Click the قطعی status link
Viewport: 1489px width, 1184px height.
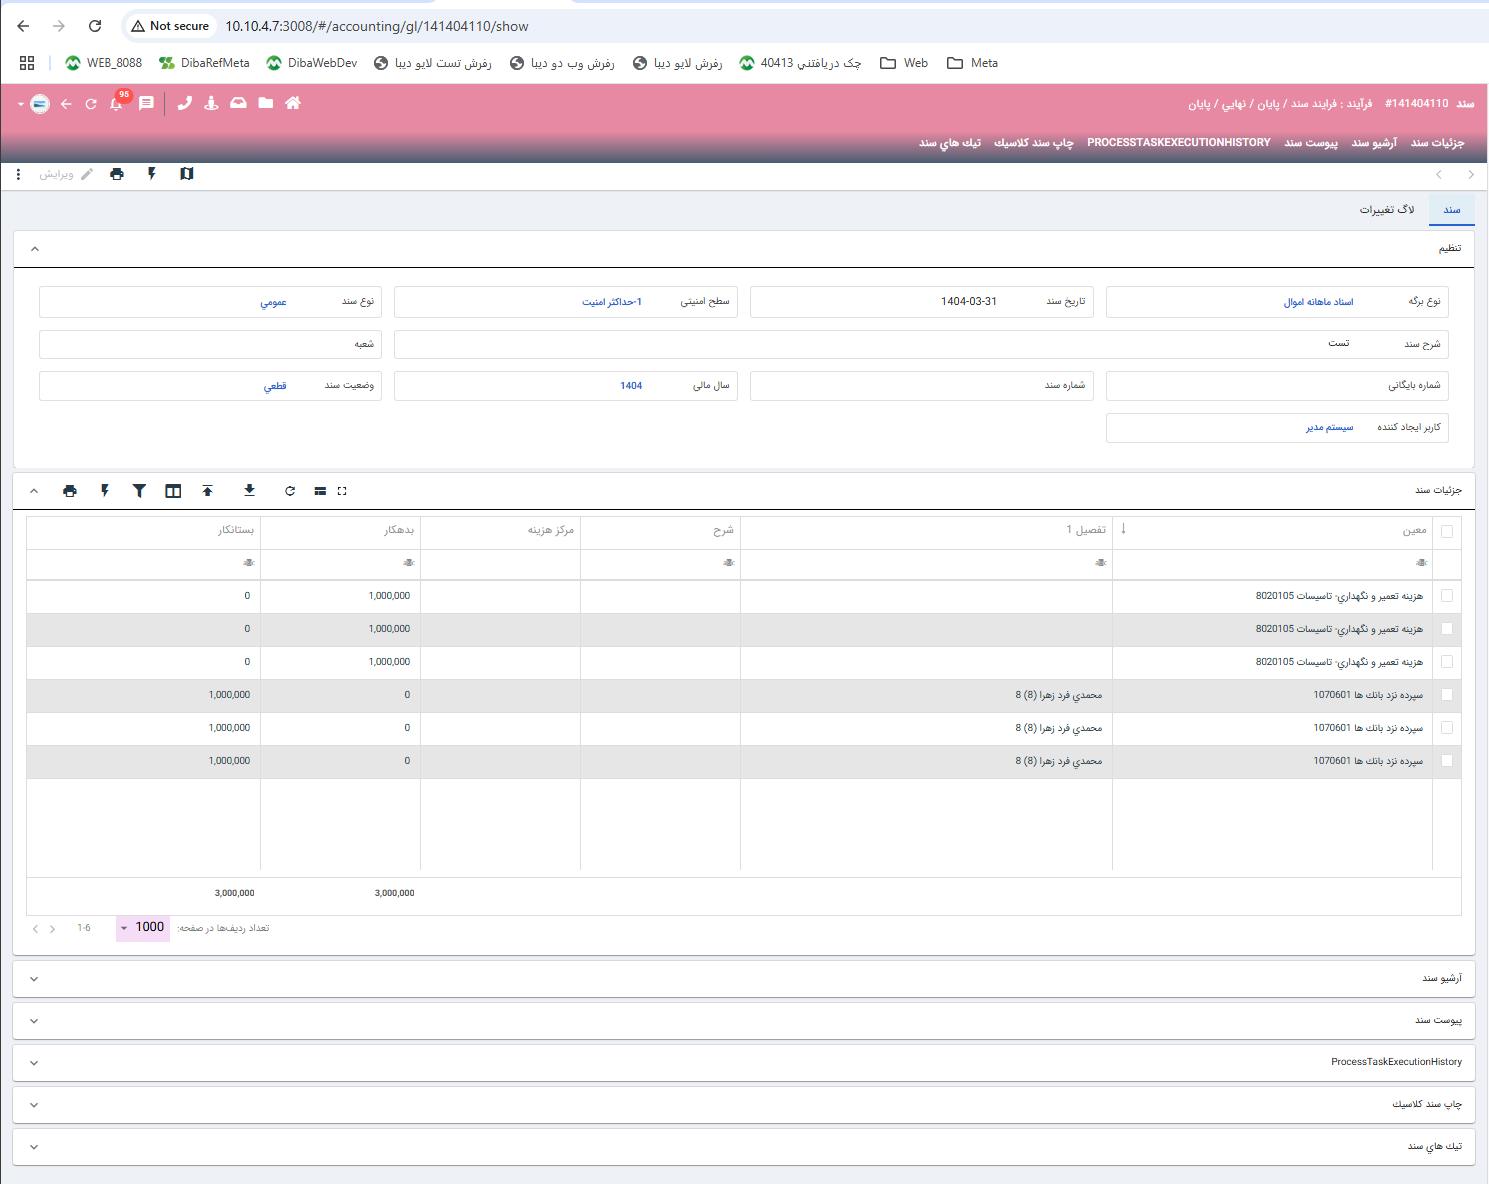pos(275,386)
